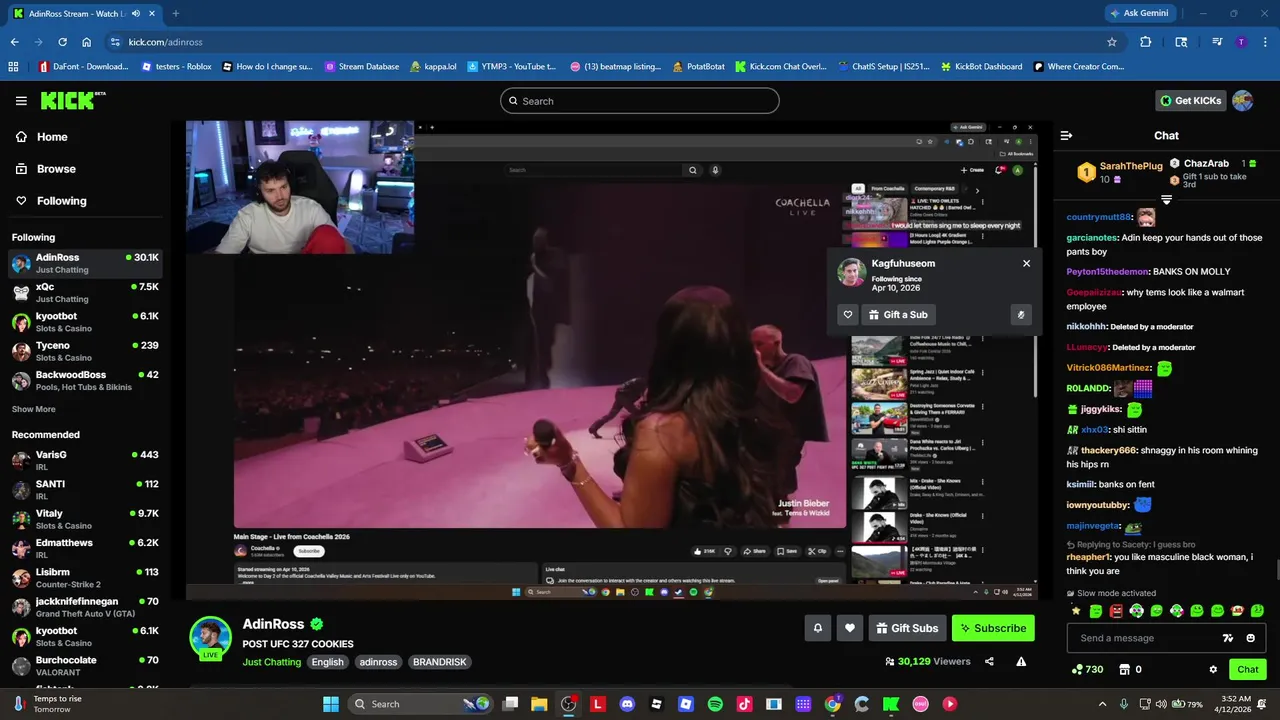Open KickBot Dashboard bookmark

(x=981, y=67)
